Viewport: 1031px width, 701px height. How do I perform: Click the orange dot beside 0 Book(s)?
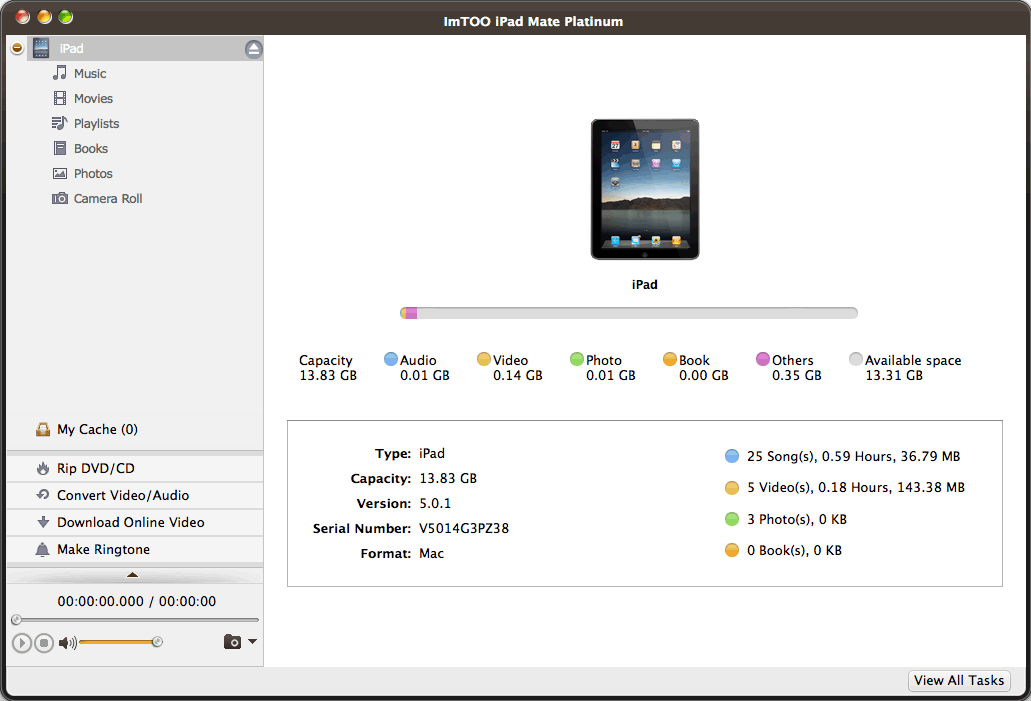click(x=732, y=550)
